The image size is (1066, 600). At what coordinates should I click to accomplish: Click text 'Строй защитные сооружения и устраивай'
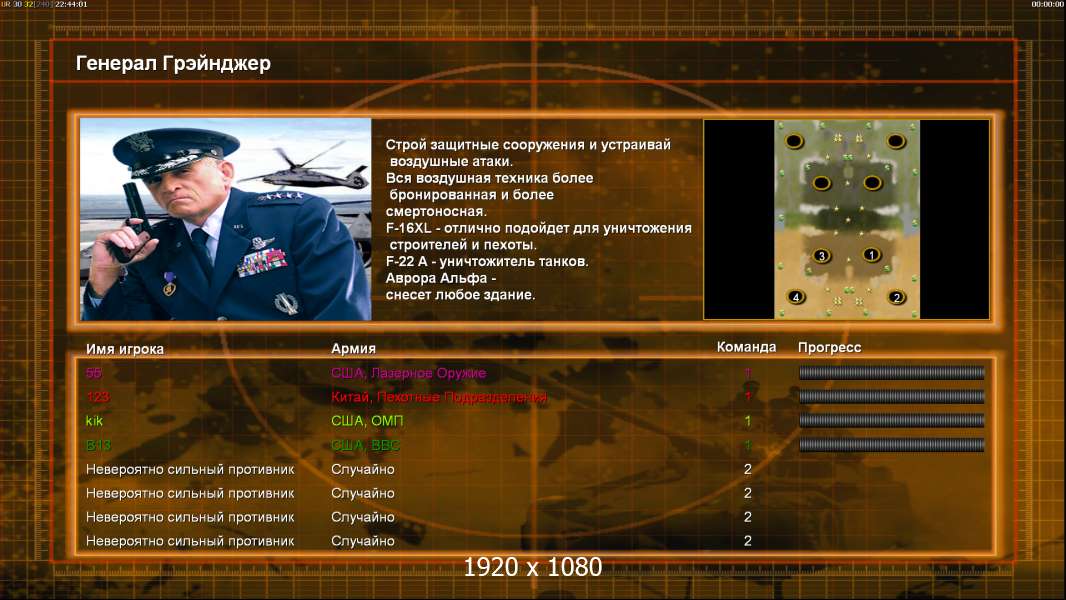click(528, 144)
